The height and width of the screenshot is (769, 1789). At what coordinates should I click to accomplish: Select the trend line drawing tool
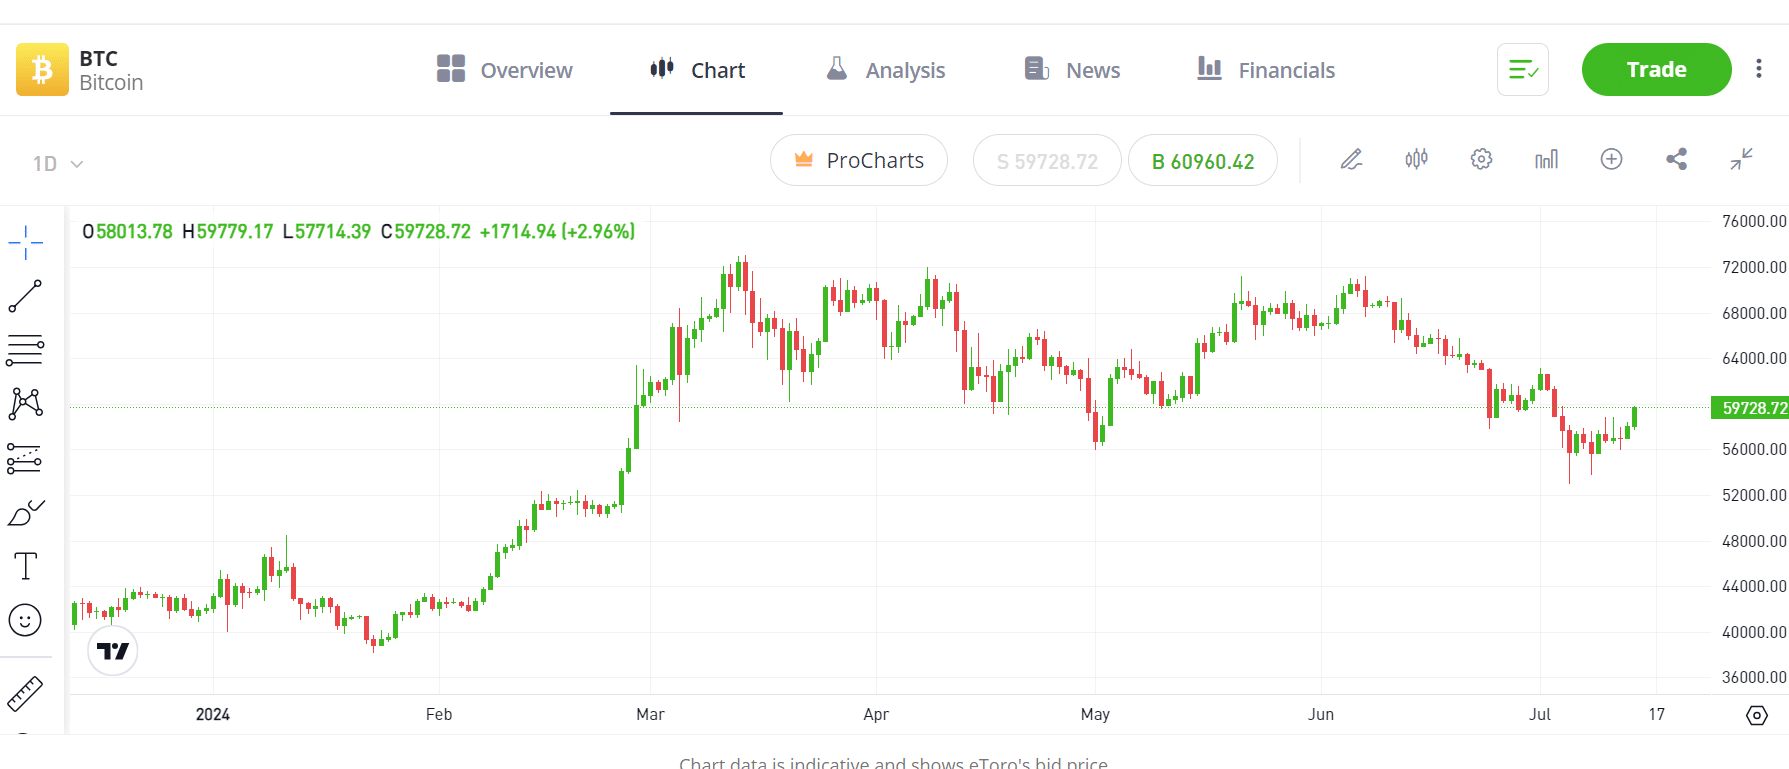tap(26, 295)
